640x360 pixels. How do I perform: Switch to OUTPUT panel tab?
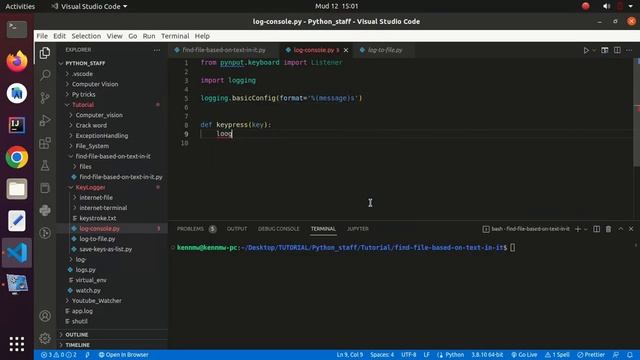click(237, 229)
